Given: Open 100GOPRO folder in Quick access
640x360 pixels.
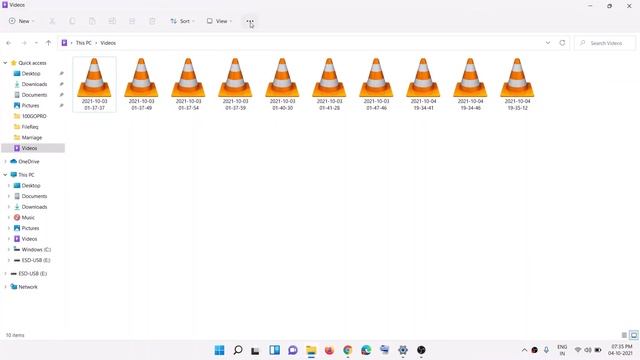Looking at the screenshot, I should (33, 116).
